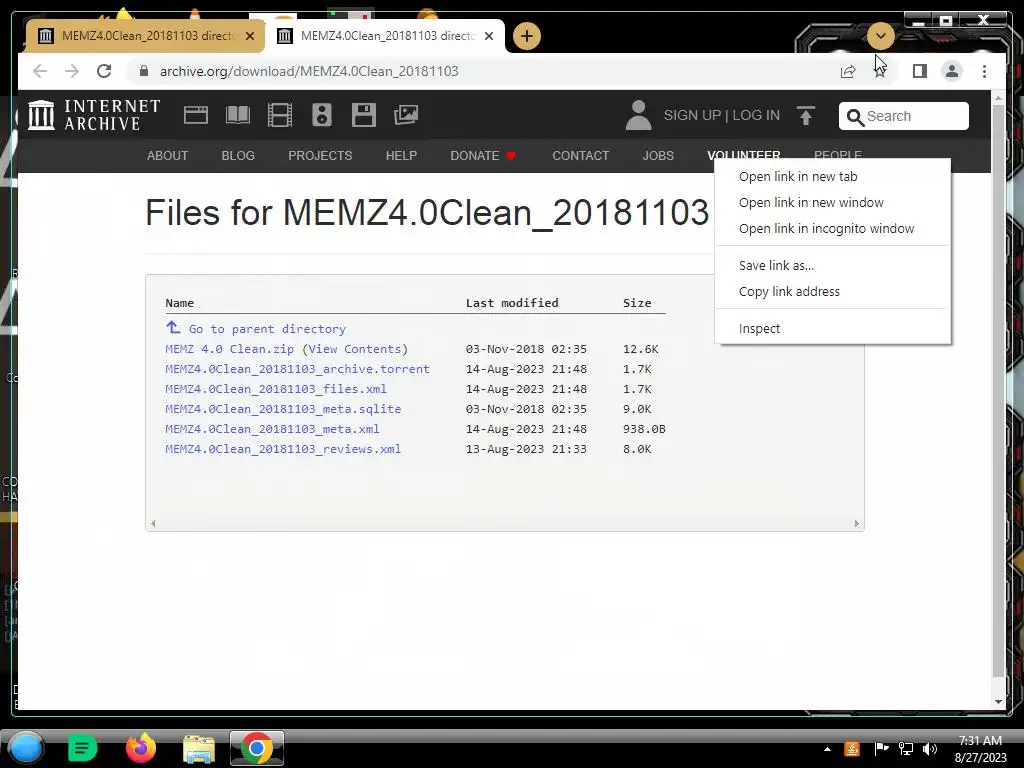Open MEMZ4.0Clean_20181103_meta.xml
Image resolution: width=1024 pixels, height=768 pixels.
pyautogui.click(x=272, y=429)
